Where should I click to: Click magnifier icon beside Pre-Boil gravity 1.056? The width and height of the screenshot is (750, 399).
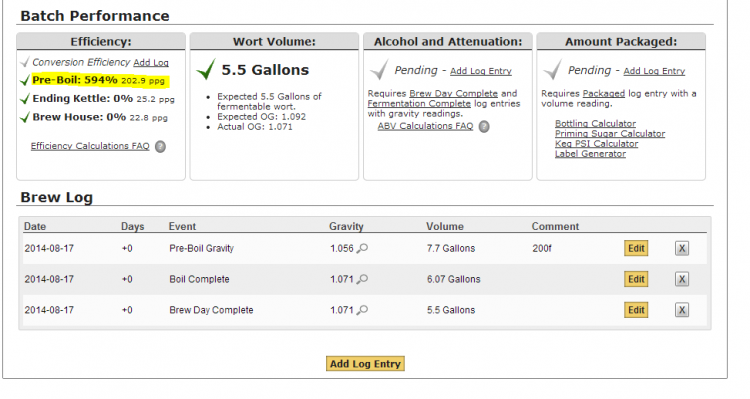pyautogui.click(x=363, y=248)
